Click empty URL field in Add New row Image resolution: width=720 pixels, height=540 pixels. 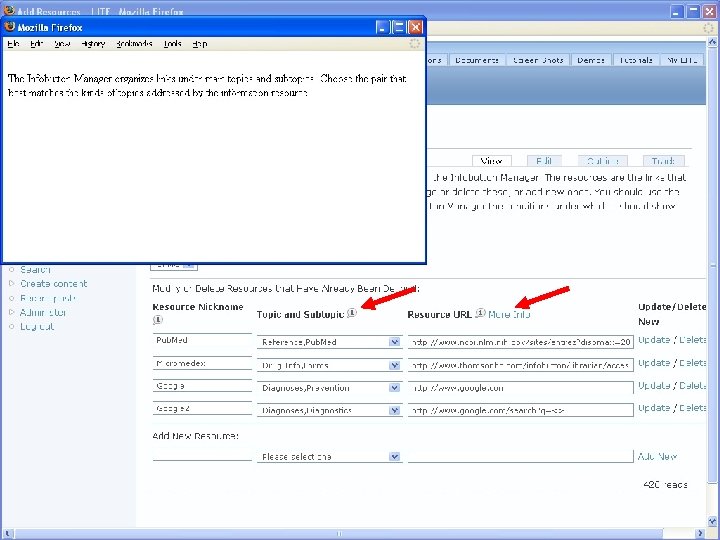(x=521, y=456)
